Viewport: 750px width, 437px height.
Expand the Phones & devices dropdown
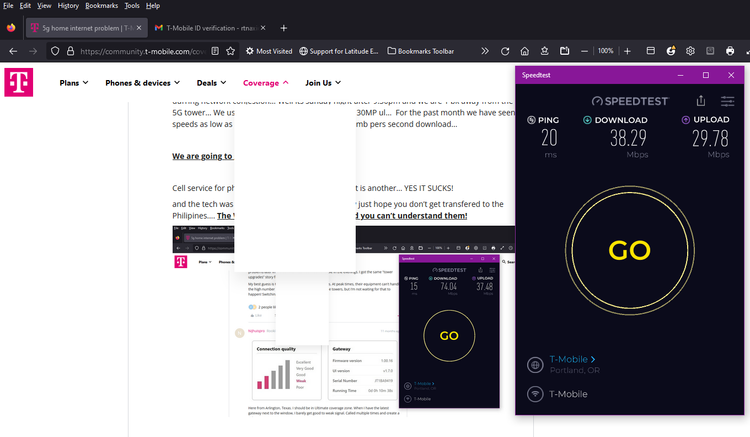click(x=143, y=83)
